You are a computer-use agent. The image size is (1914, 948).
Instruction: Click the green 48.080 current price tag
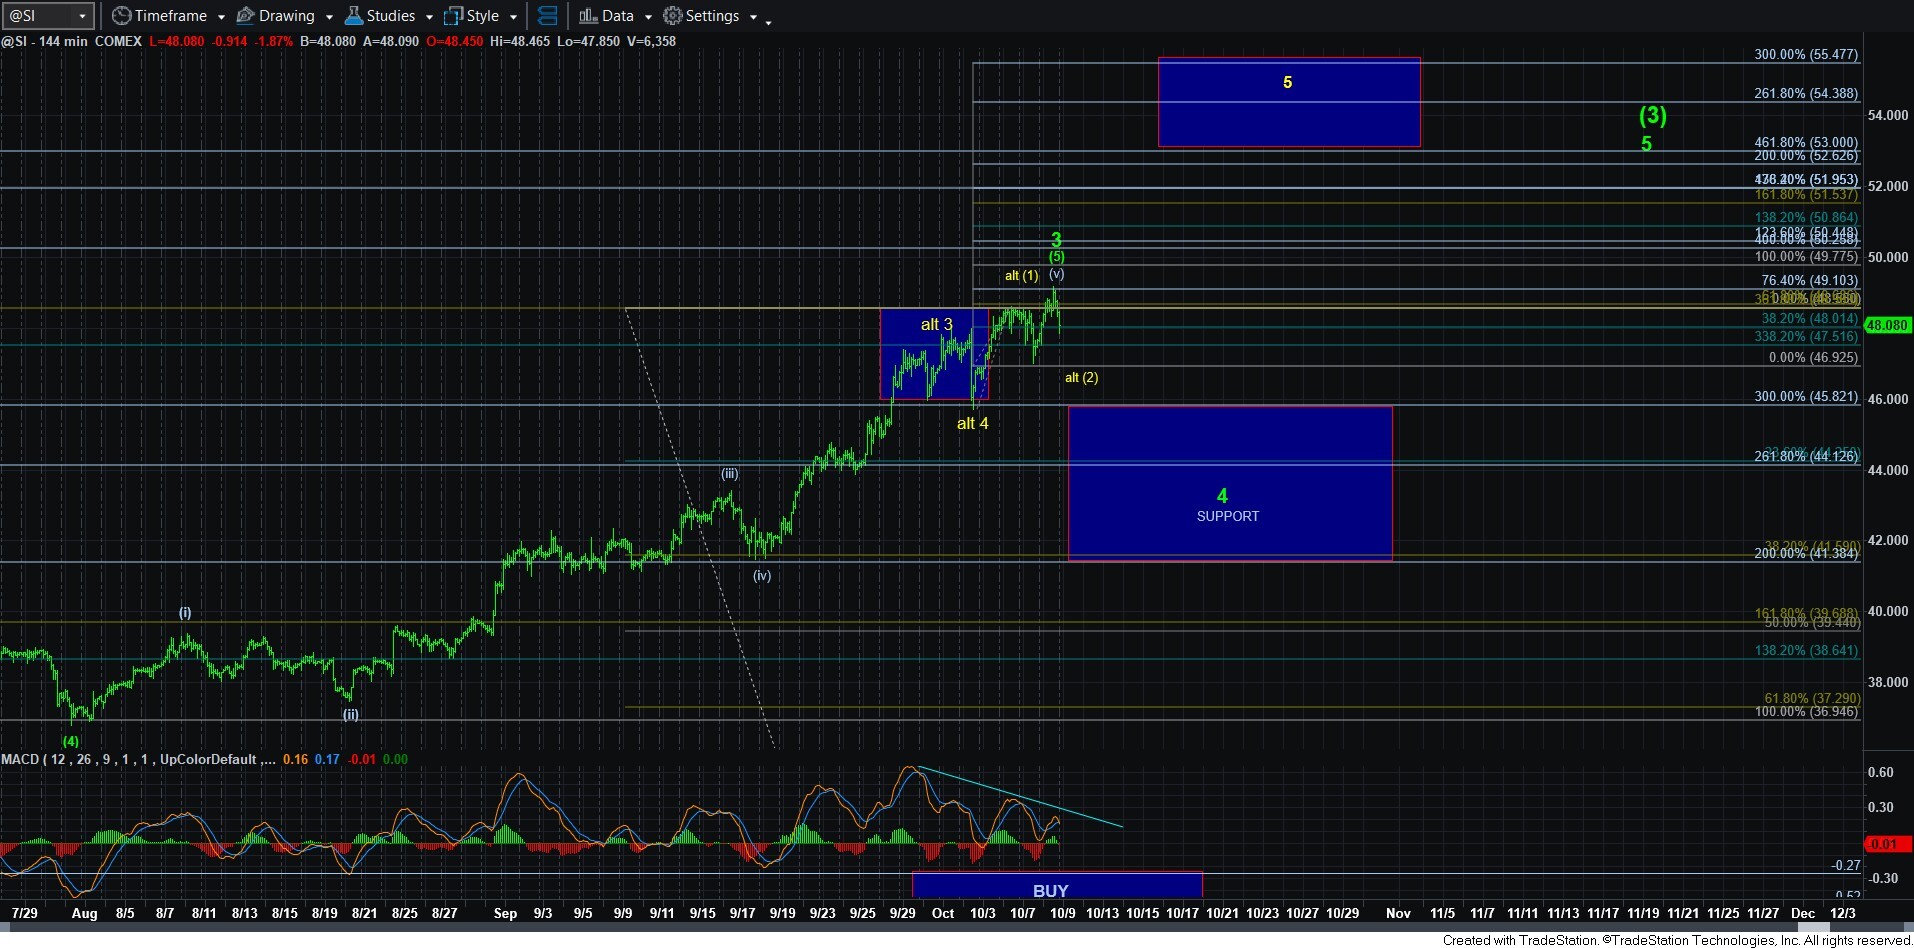(1887, 325)
